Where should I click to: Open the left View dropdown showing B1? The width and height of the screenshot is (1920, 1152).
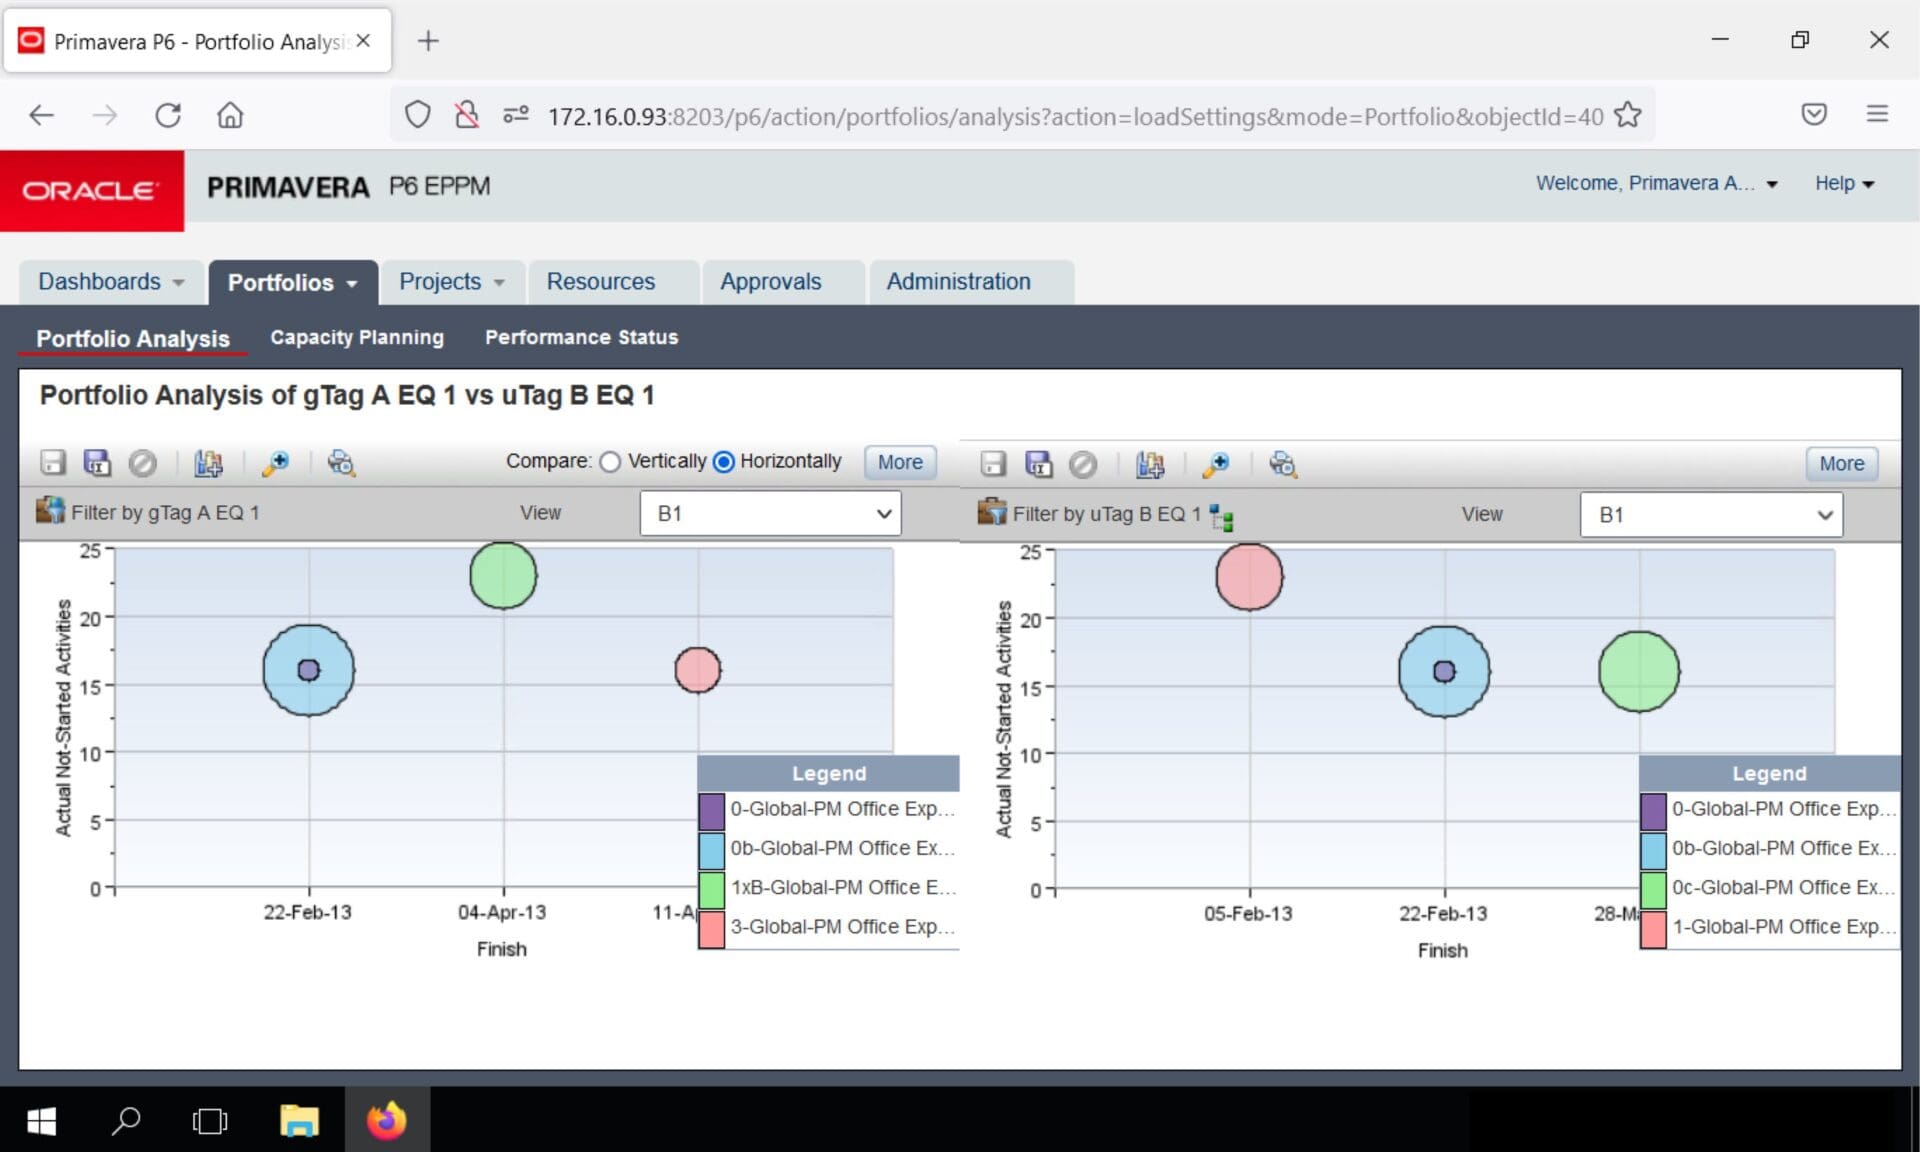[770, 514]
